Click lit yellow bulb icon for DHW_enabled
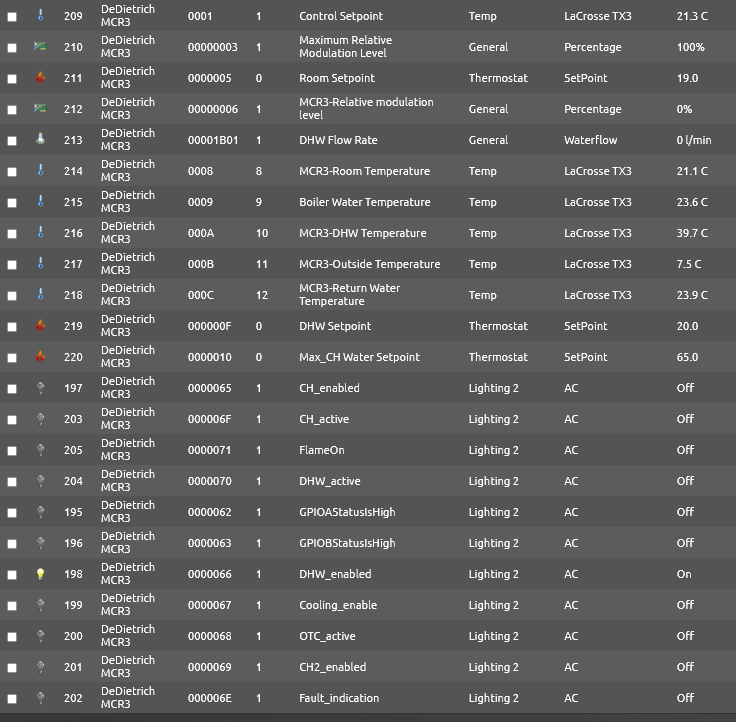 (x=40, y=574)
